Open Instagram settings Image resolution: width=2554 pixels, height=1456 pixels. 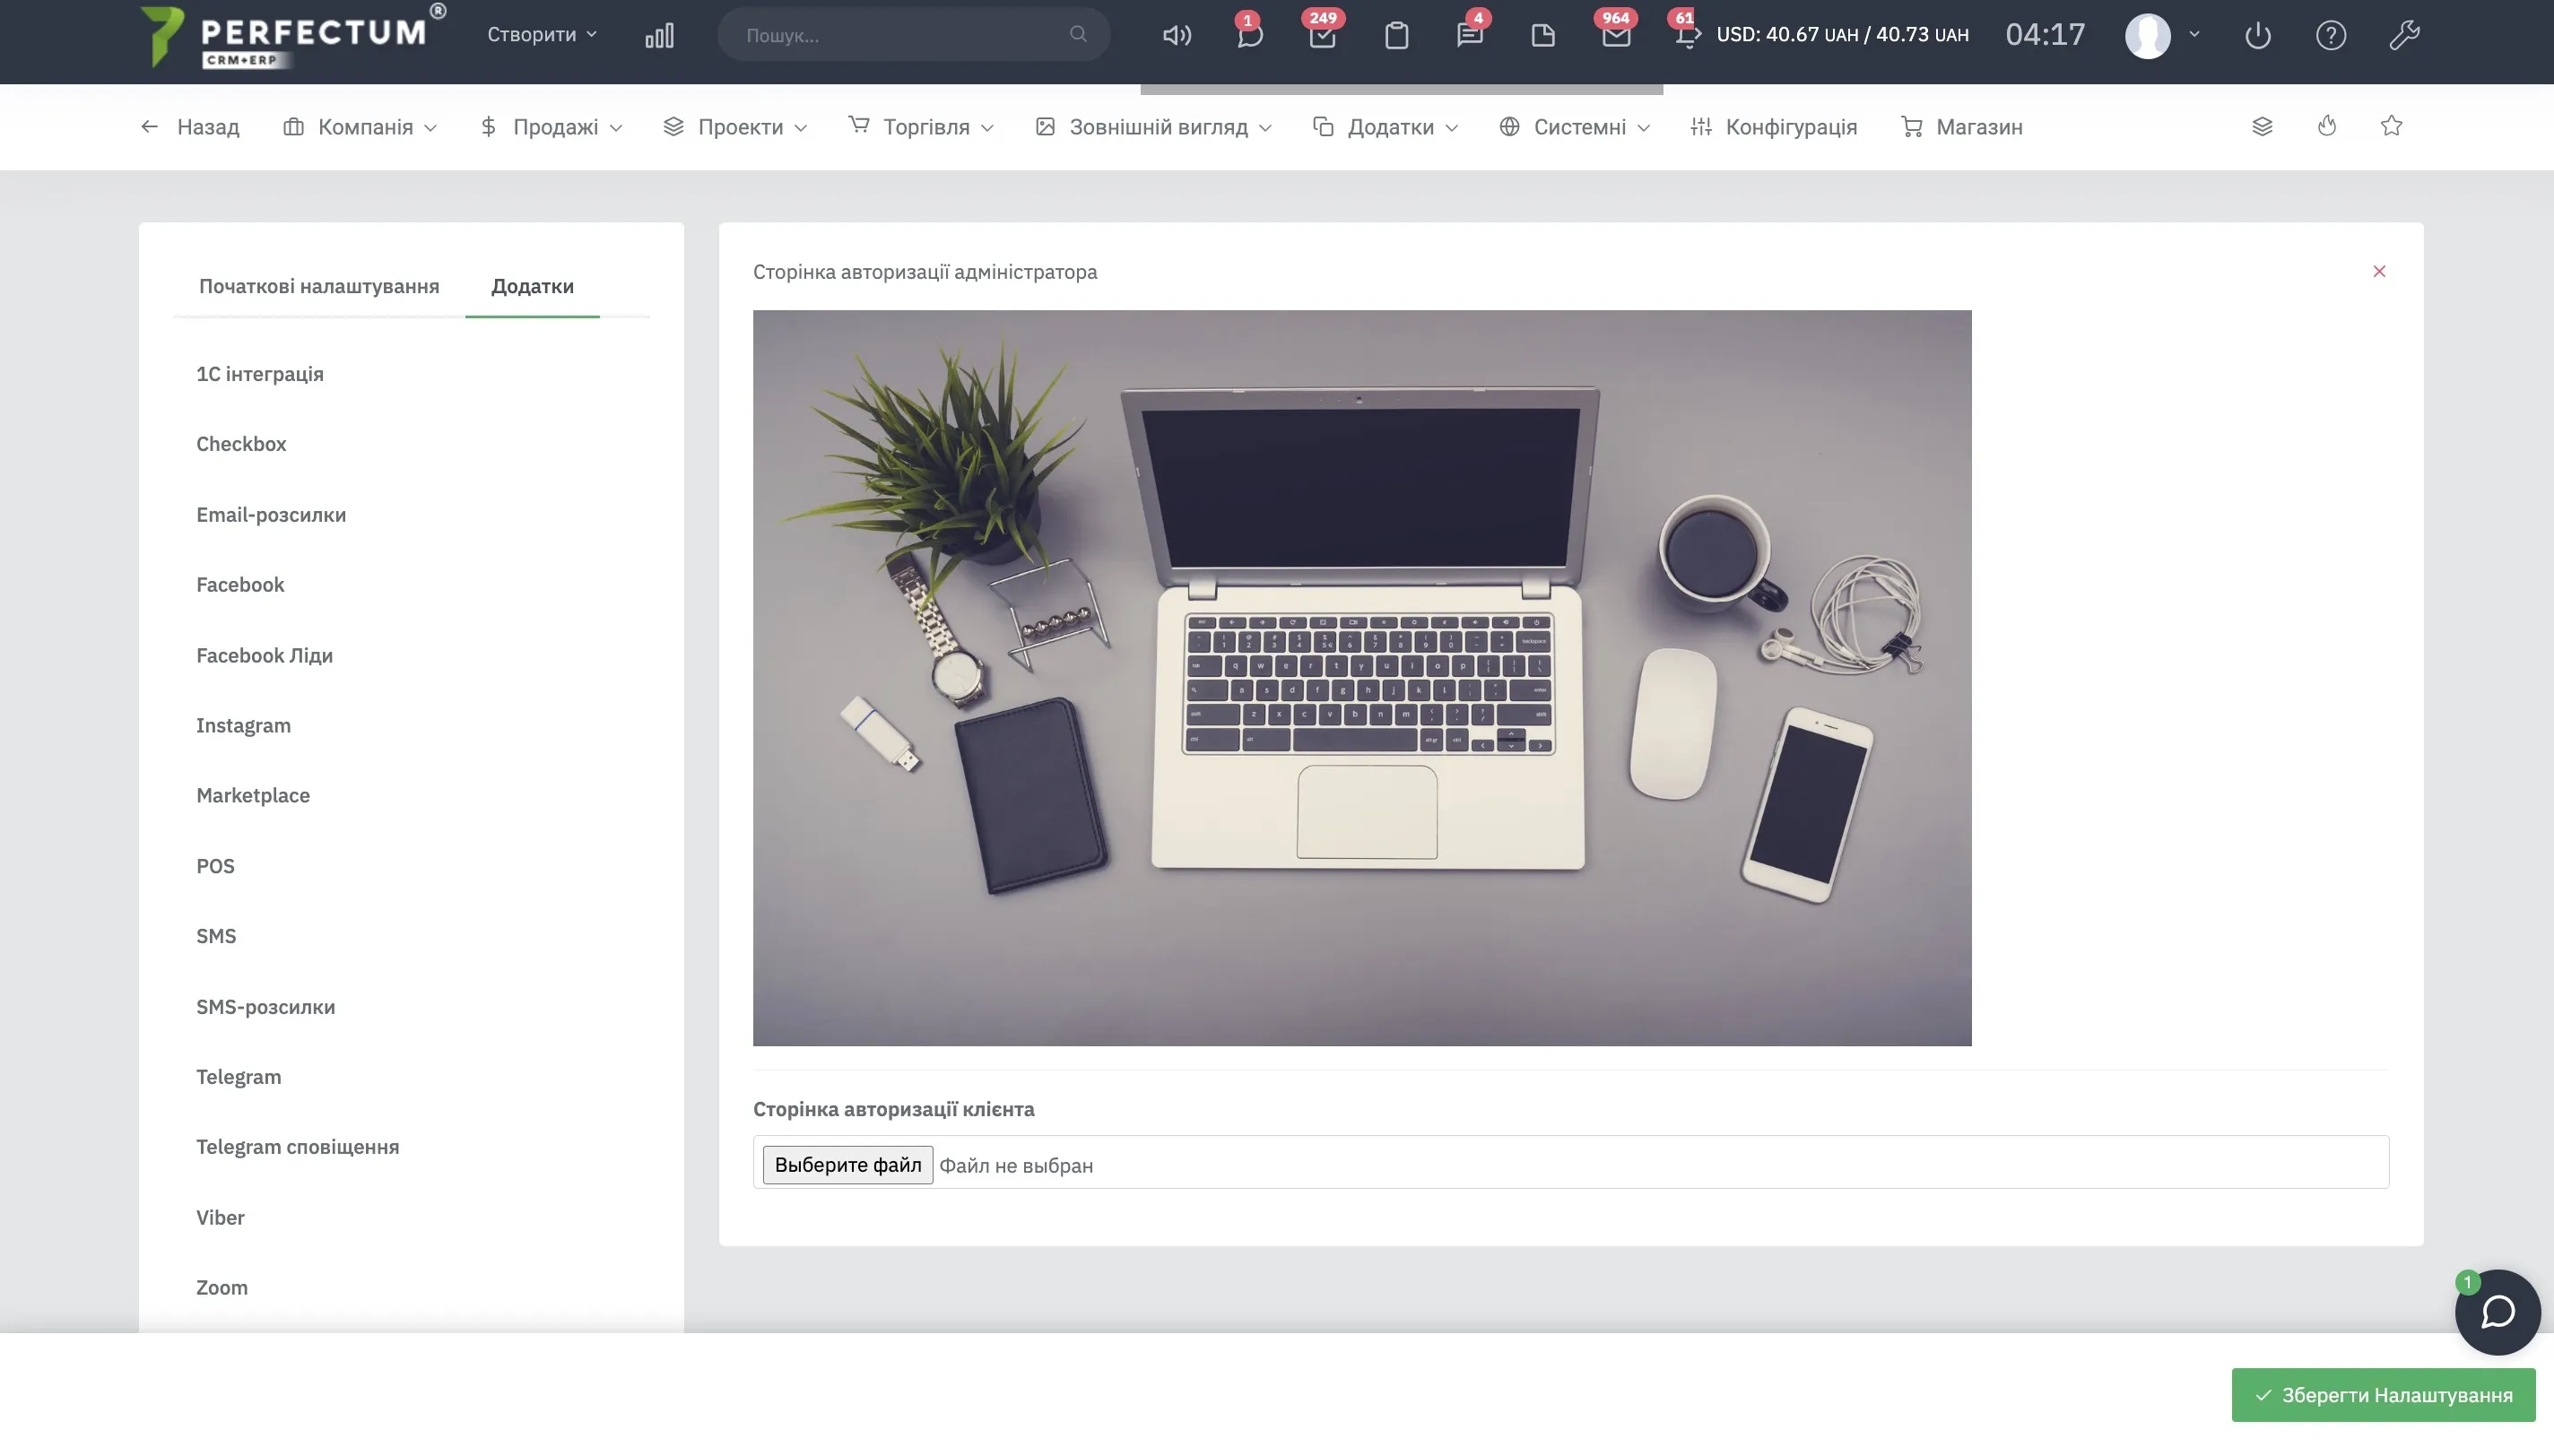coord(243,726)
